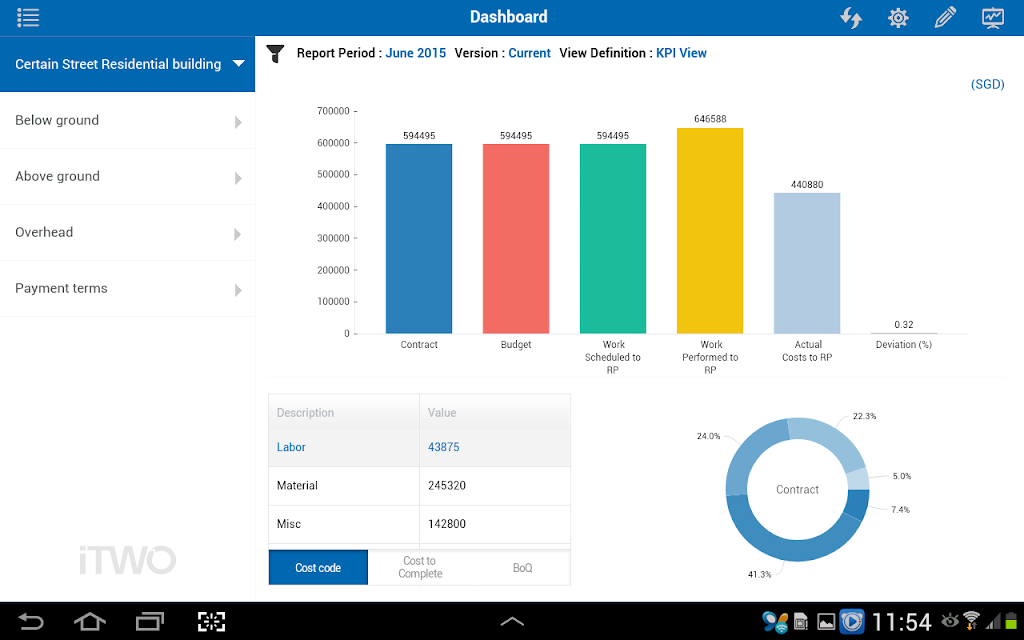Image resolution: width=1024 pixels, height=640 pixels.
Task: Switch to Cost to Complete tab
Action: (x=420, y=568)
